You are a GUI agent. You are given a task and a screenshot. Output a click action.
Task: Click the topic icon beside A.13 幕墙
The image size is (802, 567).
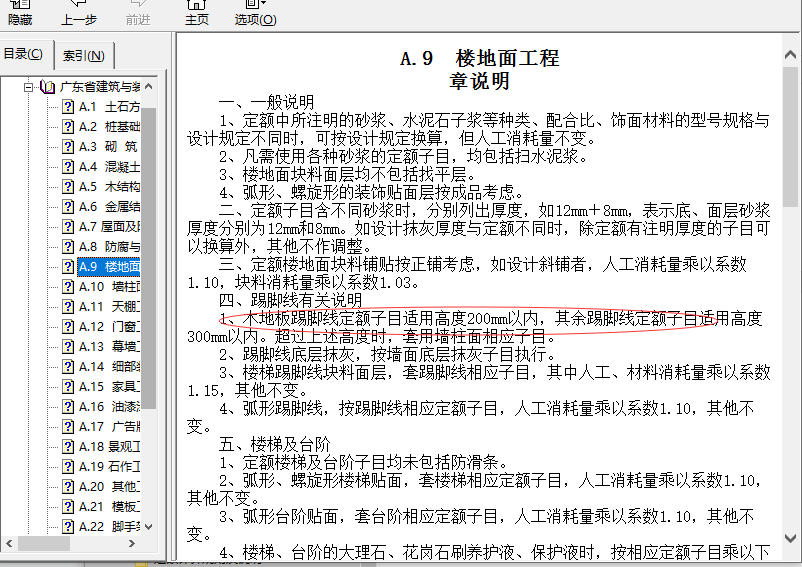pyautogui.click(x=68, y=347)
